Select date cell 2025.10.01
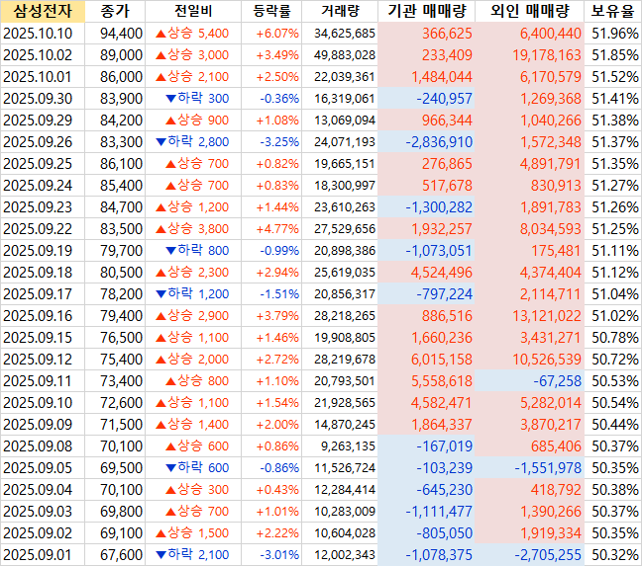 (x=43, y=77)
